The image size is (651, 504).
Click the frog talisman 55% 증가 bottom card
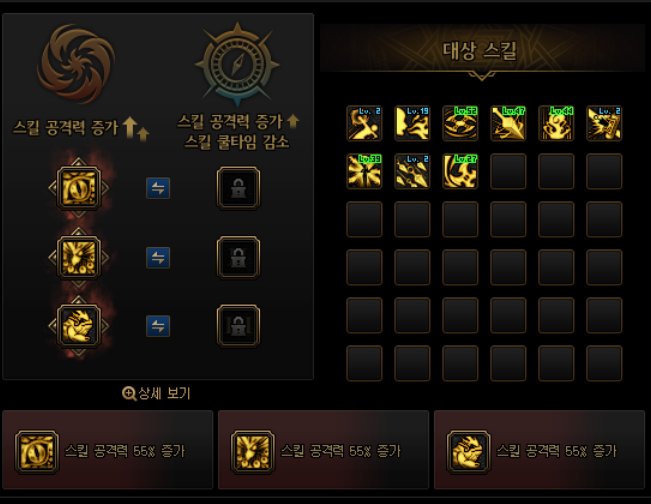(539, 450)
